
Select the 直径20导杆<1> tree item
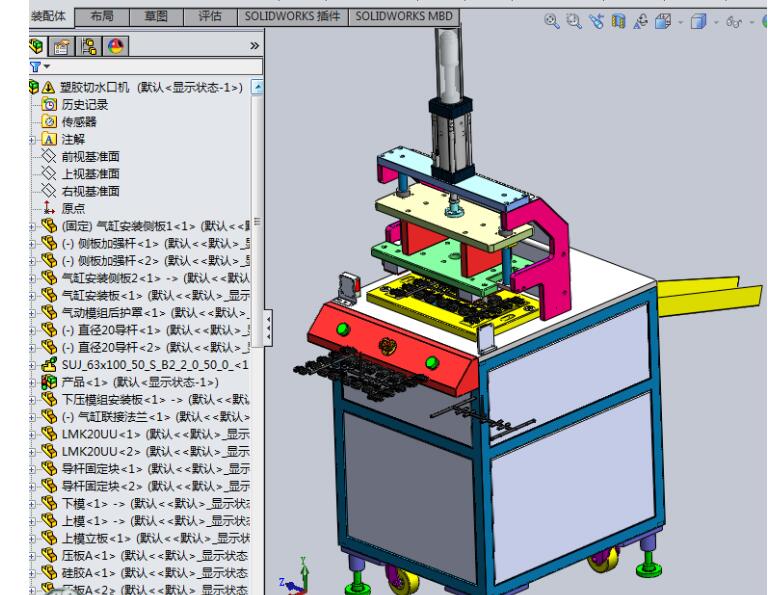tap(155, 330)
